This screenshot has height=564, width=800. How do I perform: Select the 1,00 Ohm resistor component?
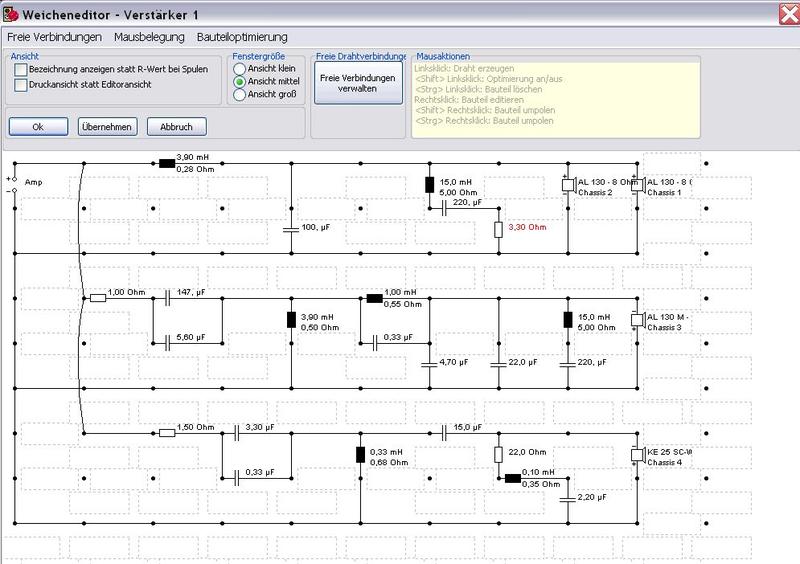pos(98,297)
